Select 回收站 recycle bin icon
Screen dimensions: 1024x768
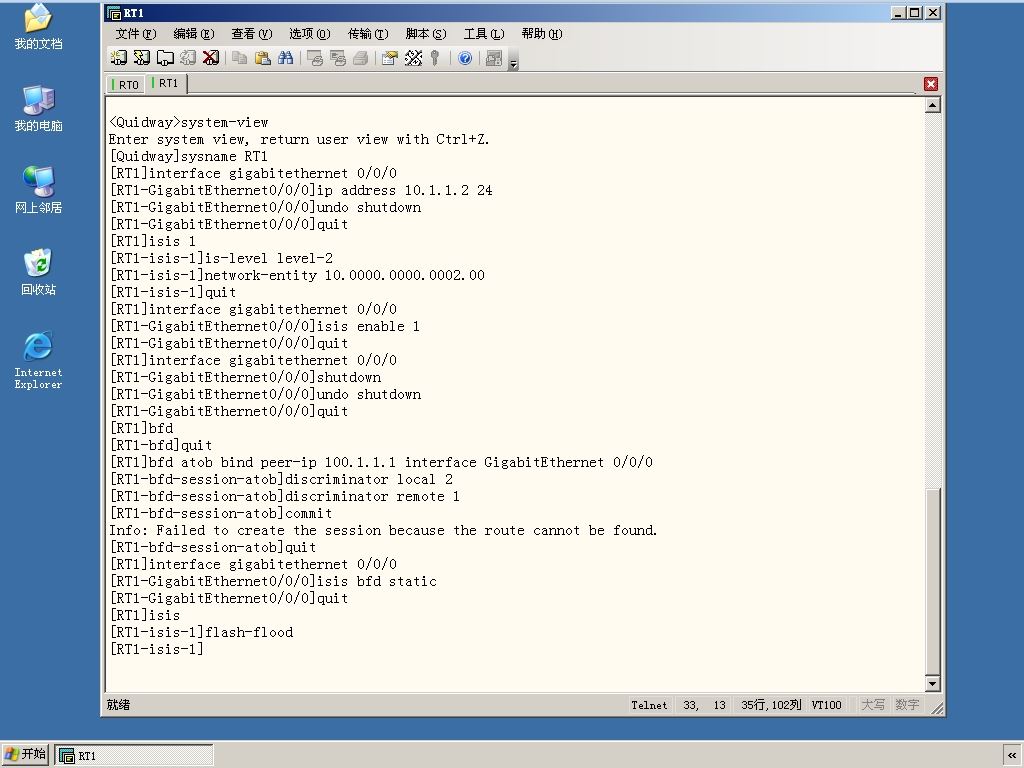tap(39, 272)
